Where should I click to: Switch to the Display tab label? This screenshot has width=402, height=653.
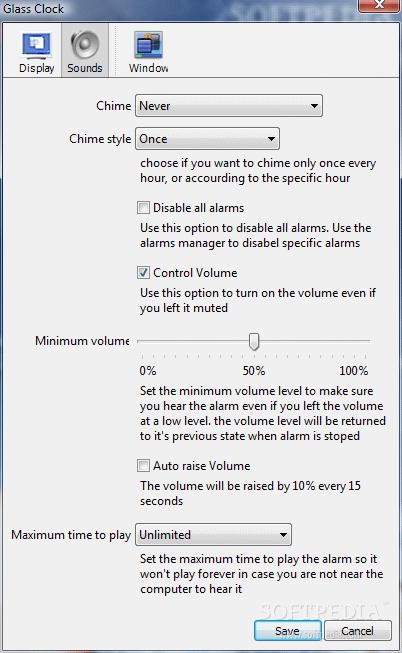point(37,68)
